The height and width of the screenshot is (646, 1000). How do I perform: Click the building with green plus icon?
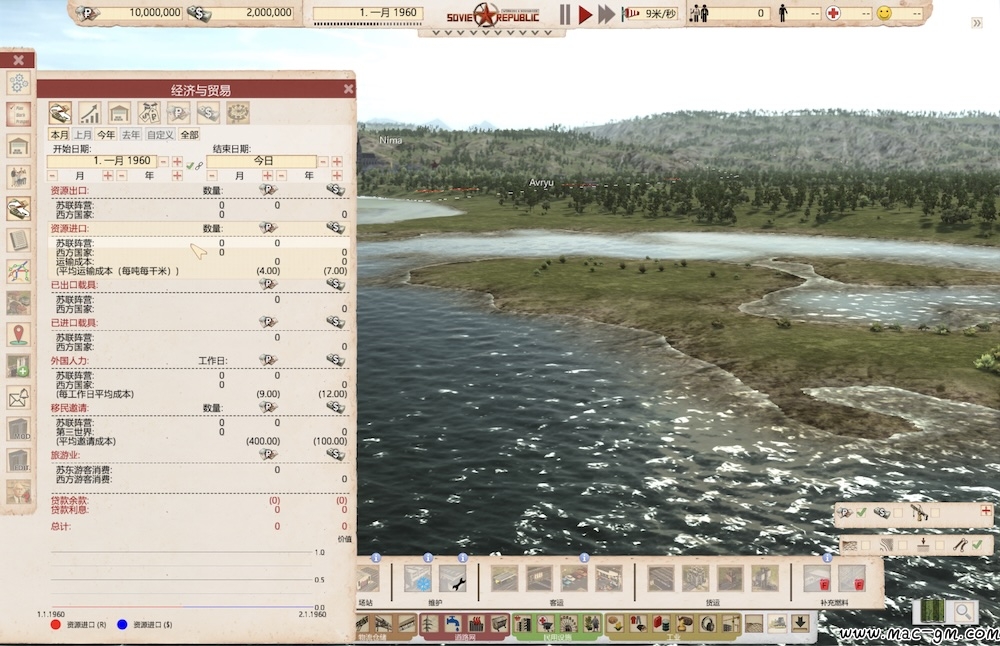18,366
